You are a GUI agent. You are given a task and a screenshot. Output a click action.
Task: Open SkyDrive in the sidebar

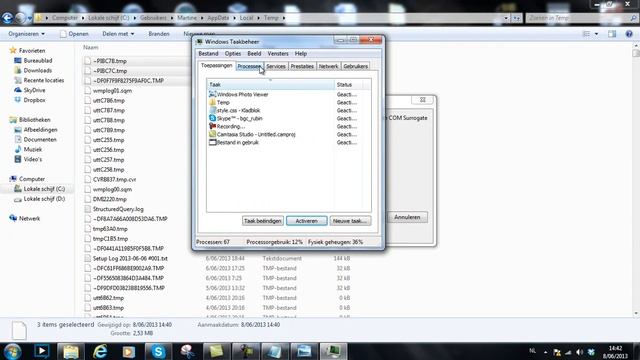[x=30, y=90]
